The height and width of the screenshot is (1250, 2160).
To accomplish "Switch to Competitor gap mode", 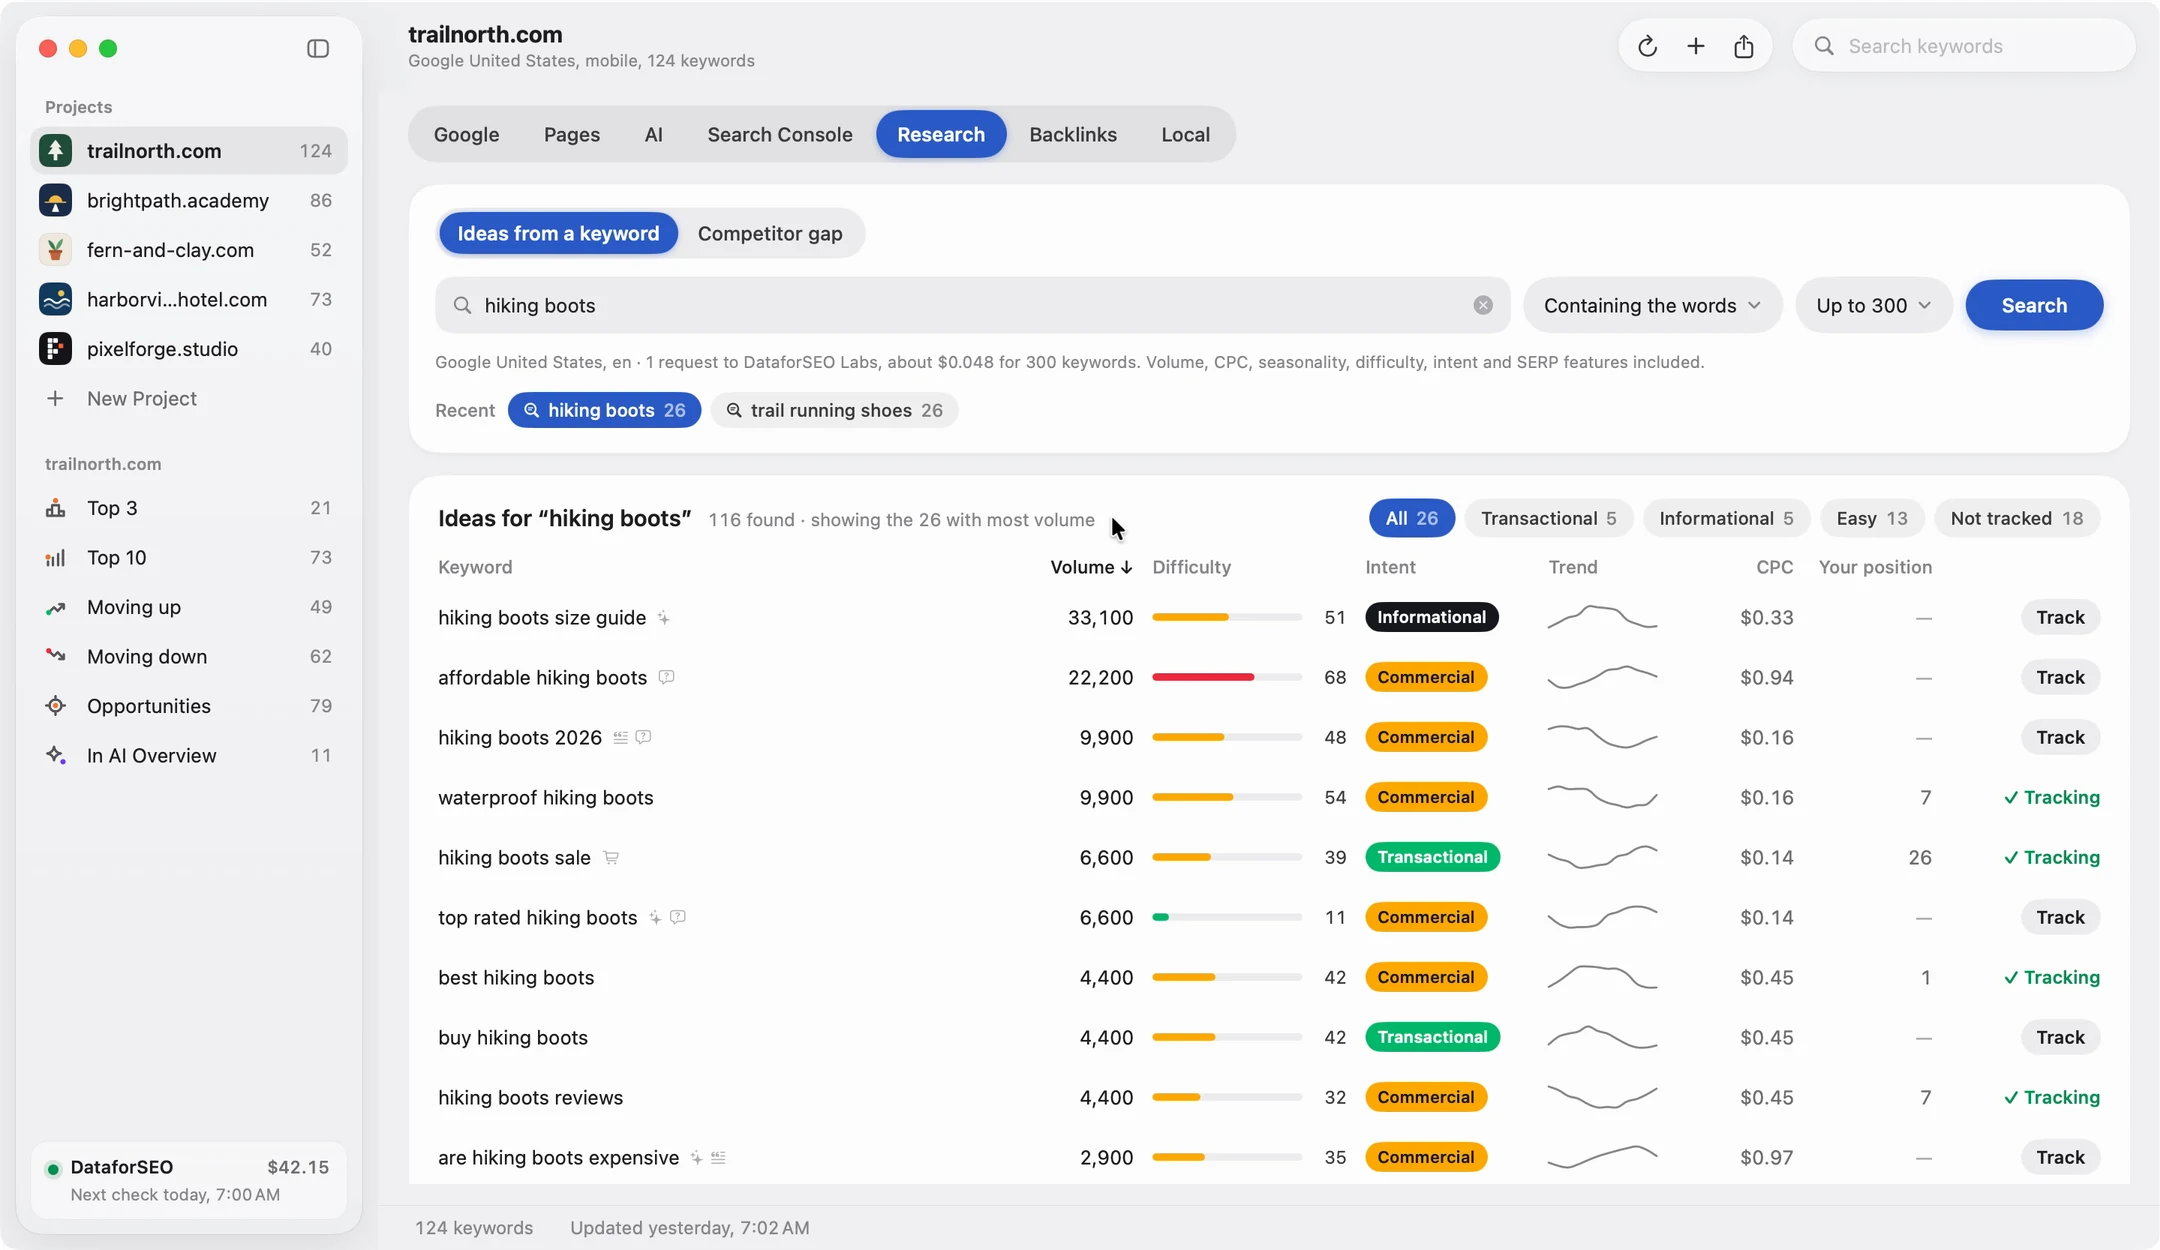I will pos(770,233).
